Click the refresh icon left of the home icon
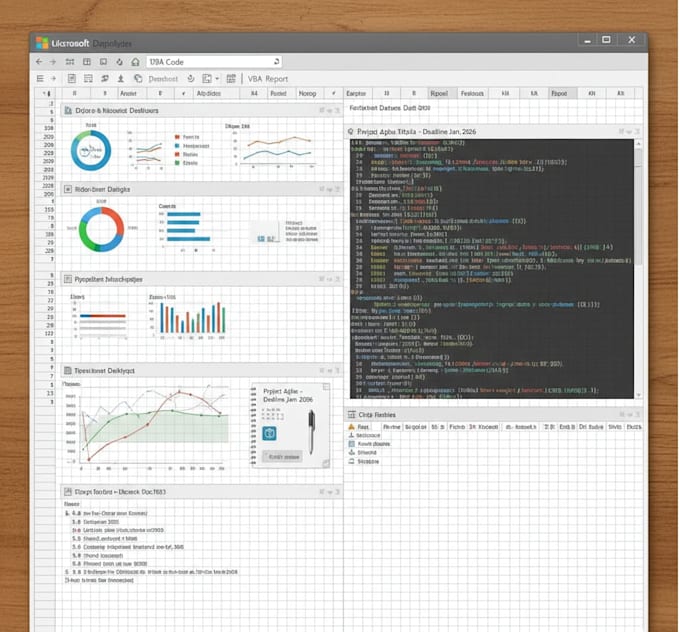The width and height of the screenshot is (680, 632). click(119, 62)
